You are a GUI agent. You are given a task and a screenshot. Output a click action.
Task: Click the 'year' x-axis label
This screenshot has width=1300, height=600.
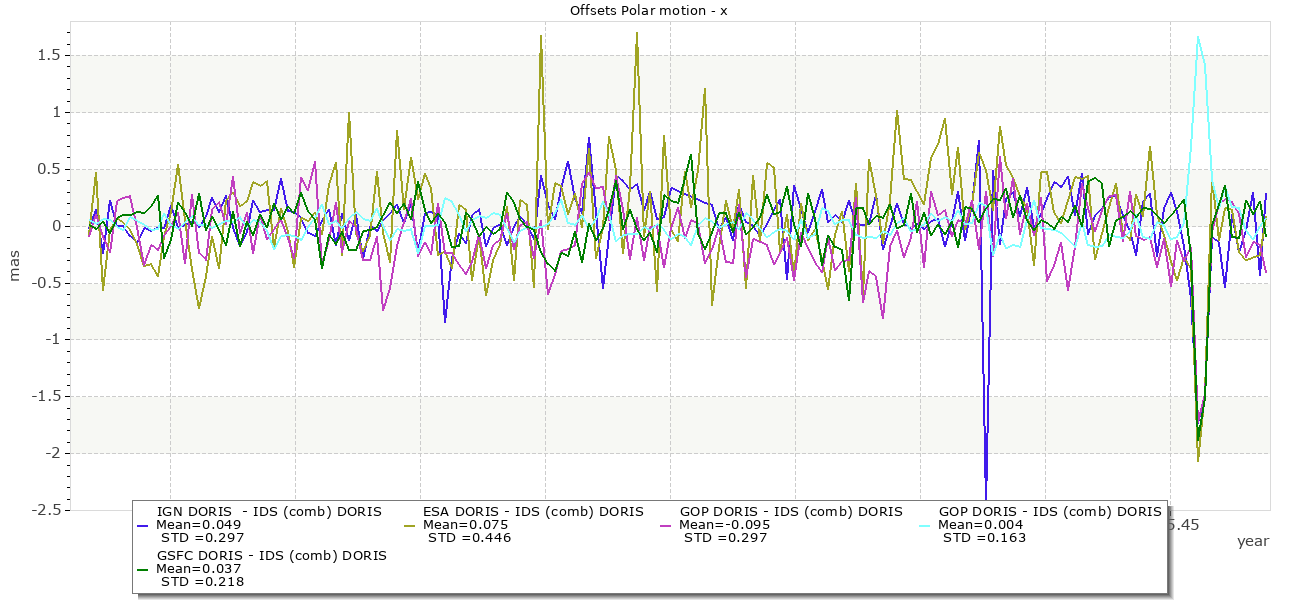1252,541
